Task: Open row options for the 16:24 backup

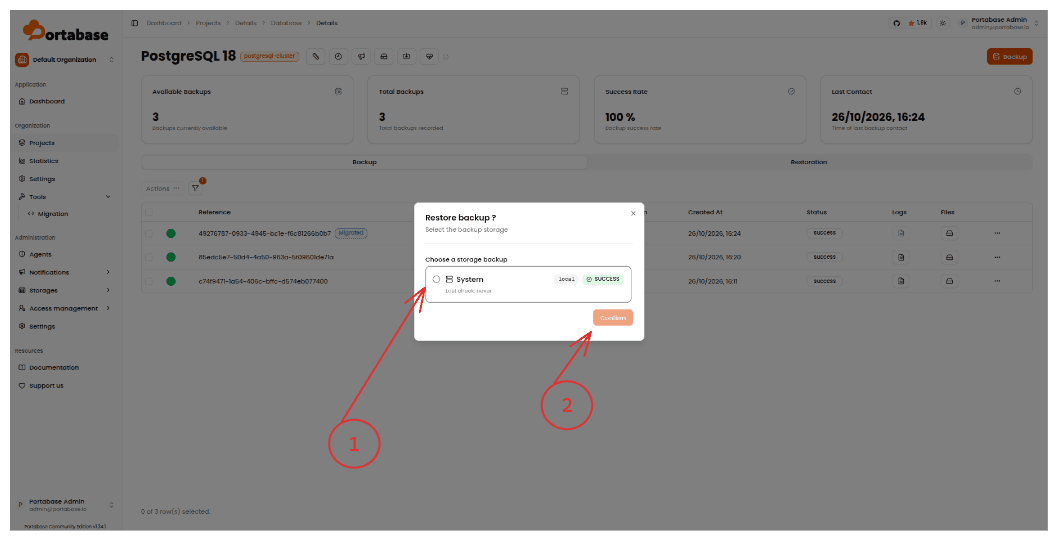Action: 997,233
